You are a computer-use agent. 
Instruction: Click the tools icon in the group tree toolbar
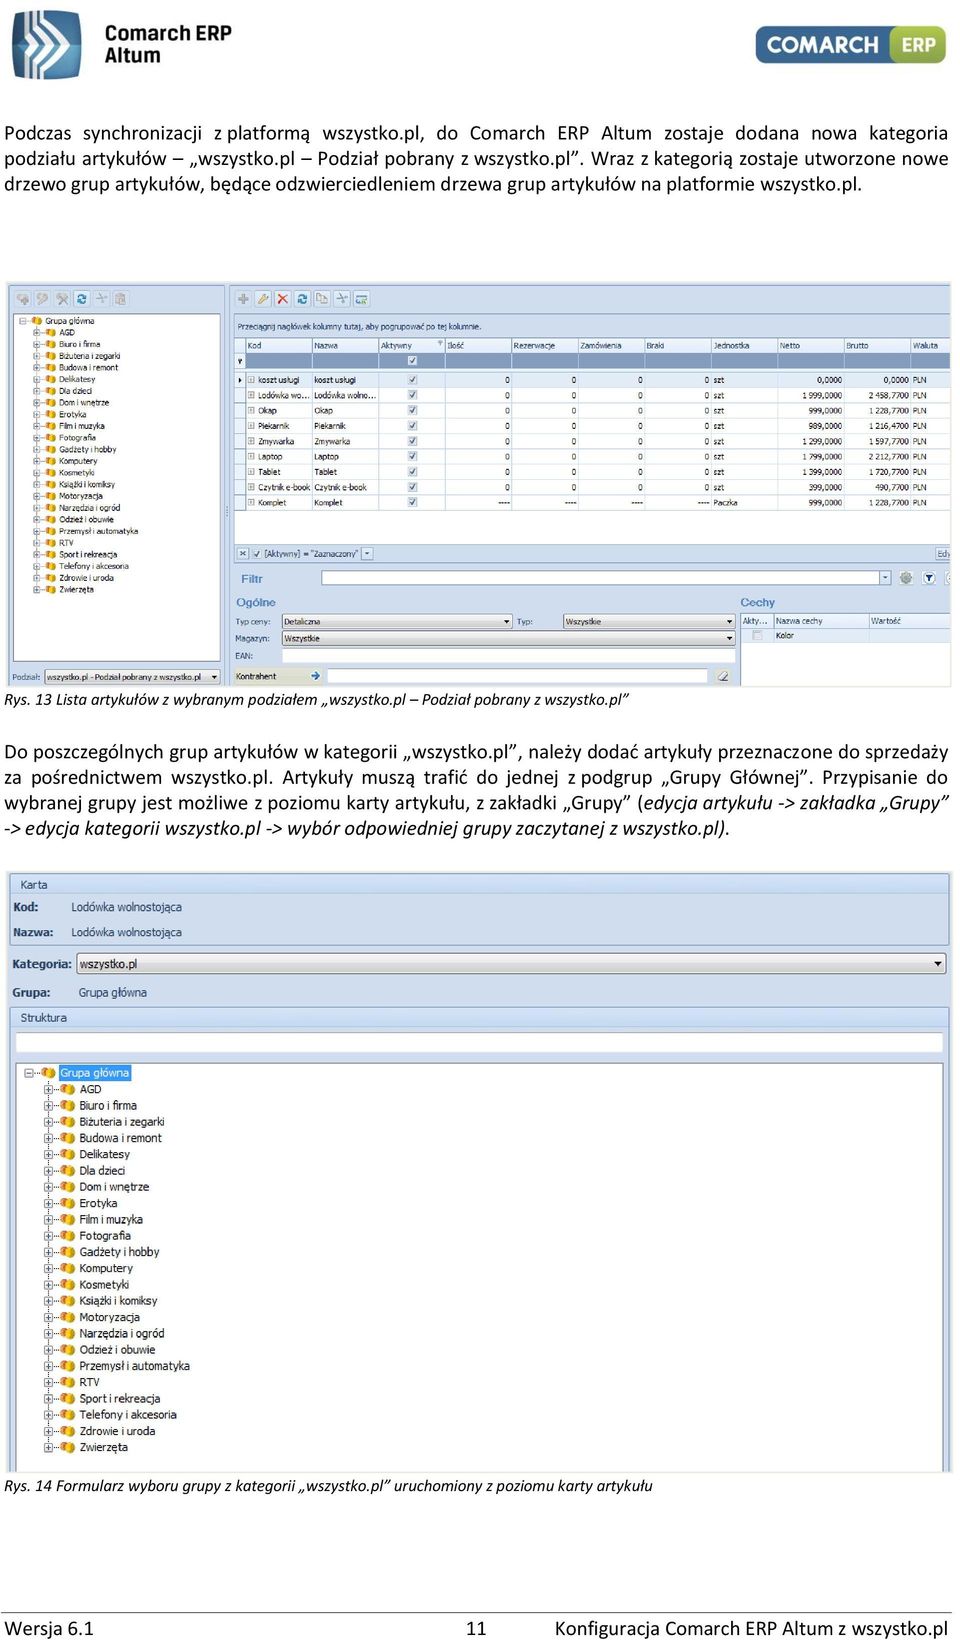pos(62,299)
